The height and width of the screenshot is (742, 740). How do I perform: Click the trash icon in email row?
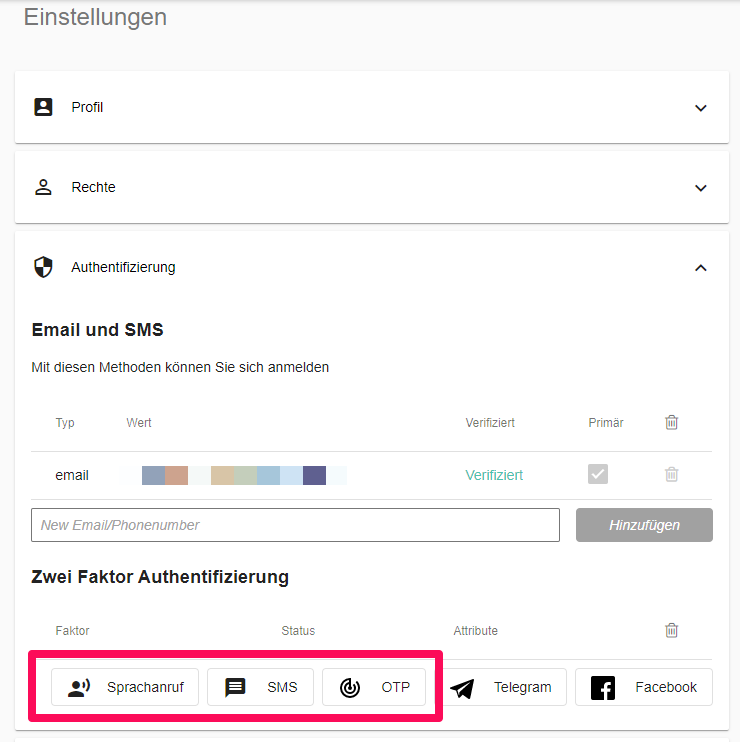(x=672, y=475)
